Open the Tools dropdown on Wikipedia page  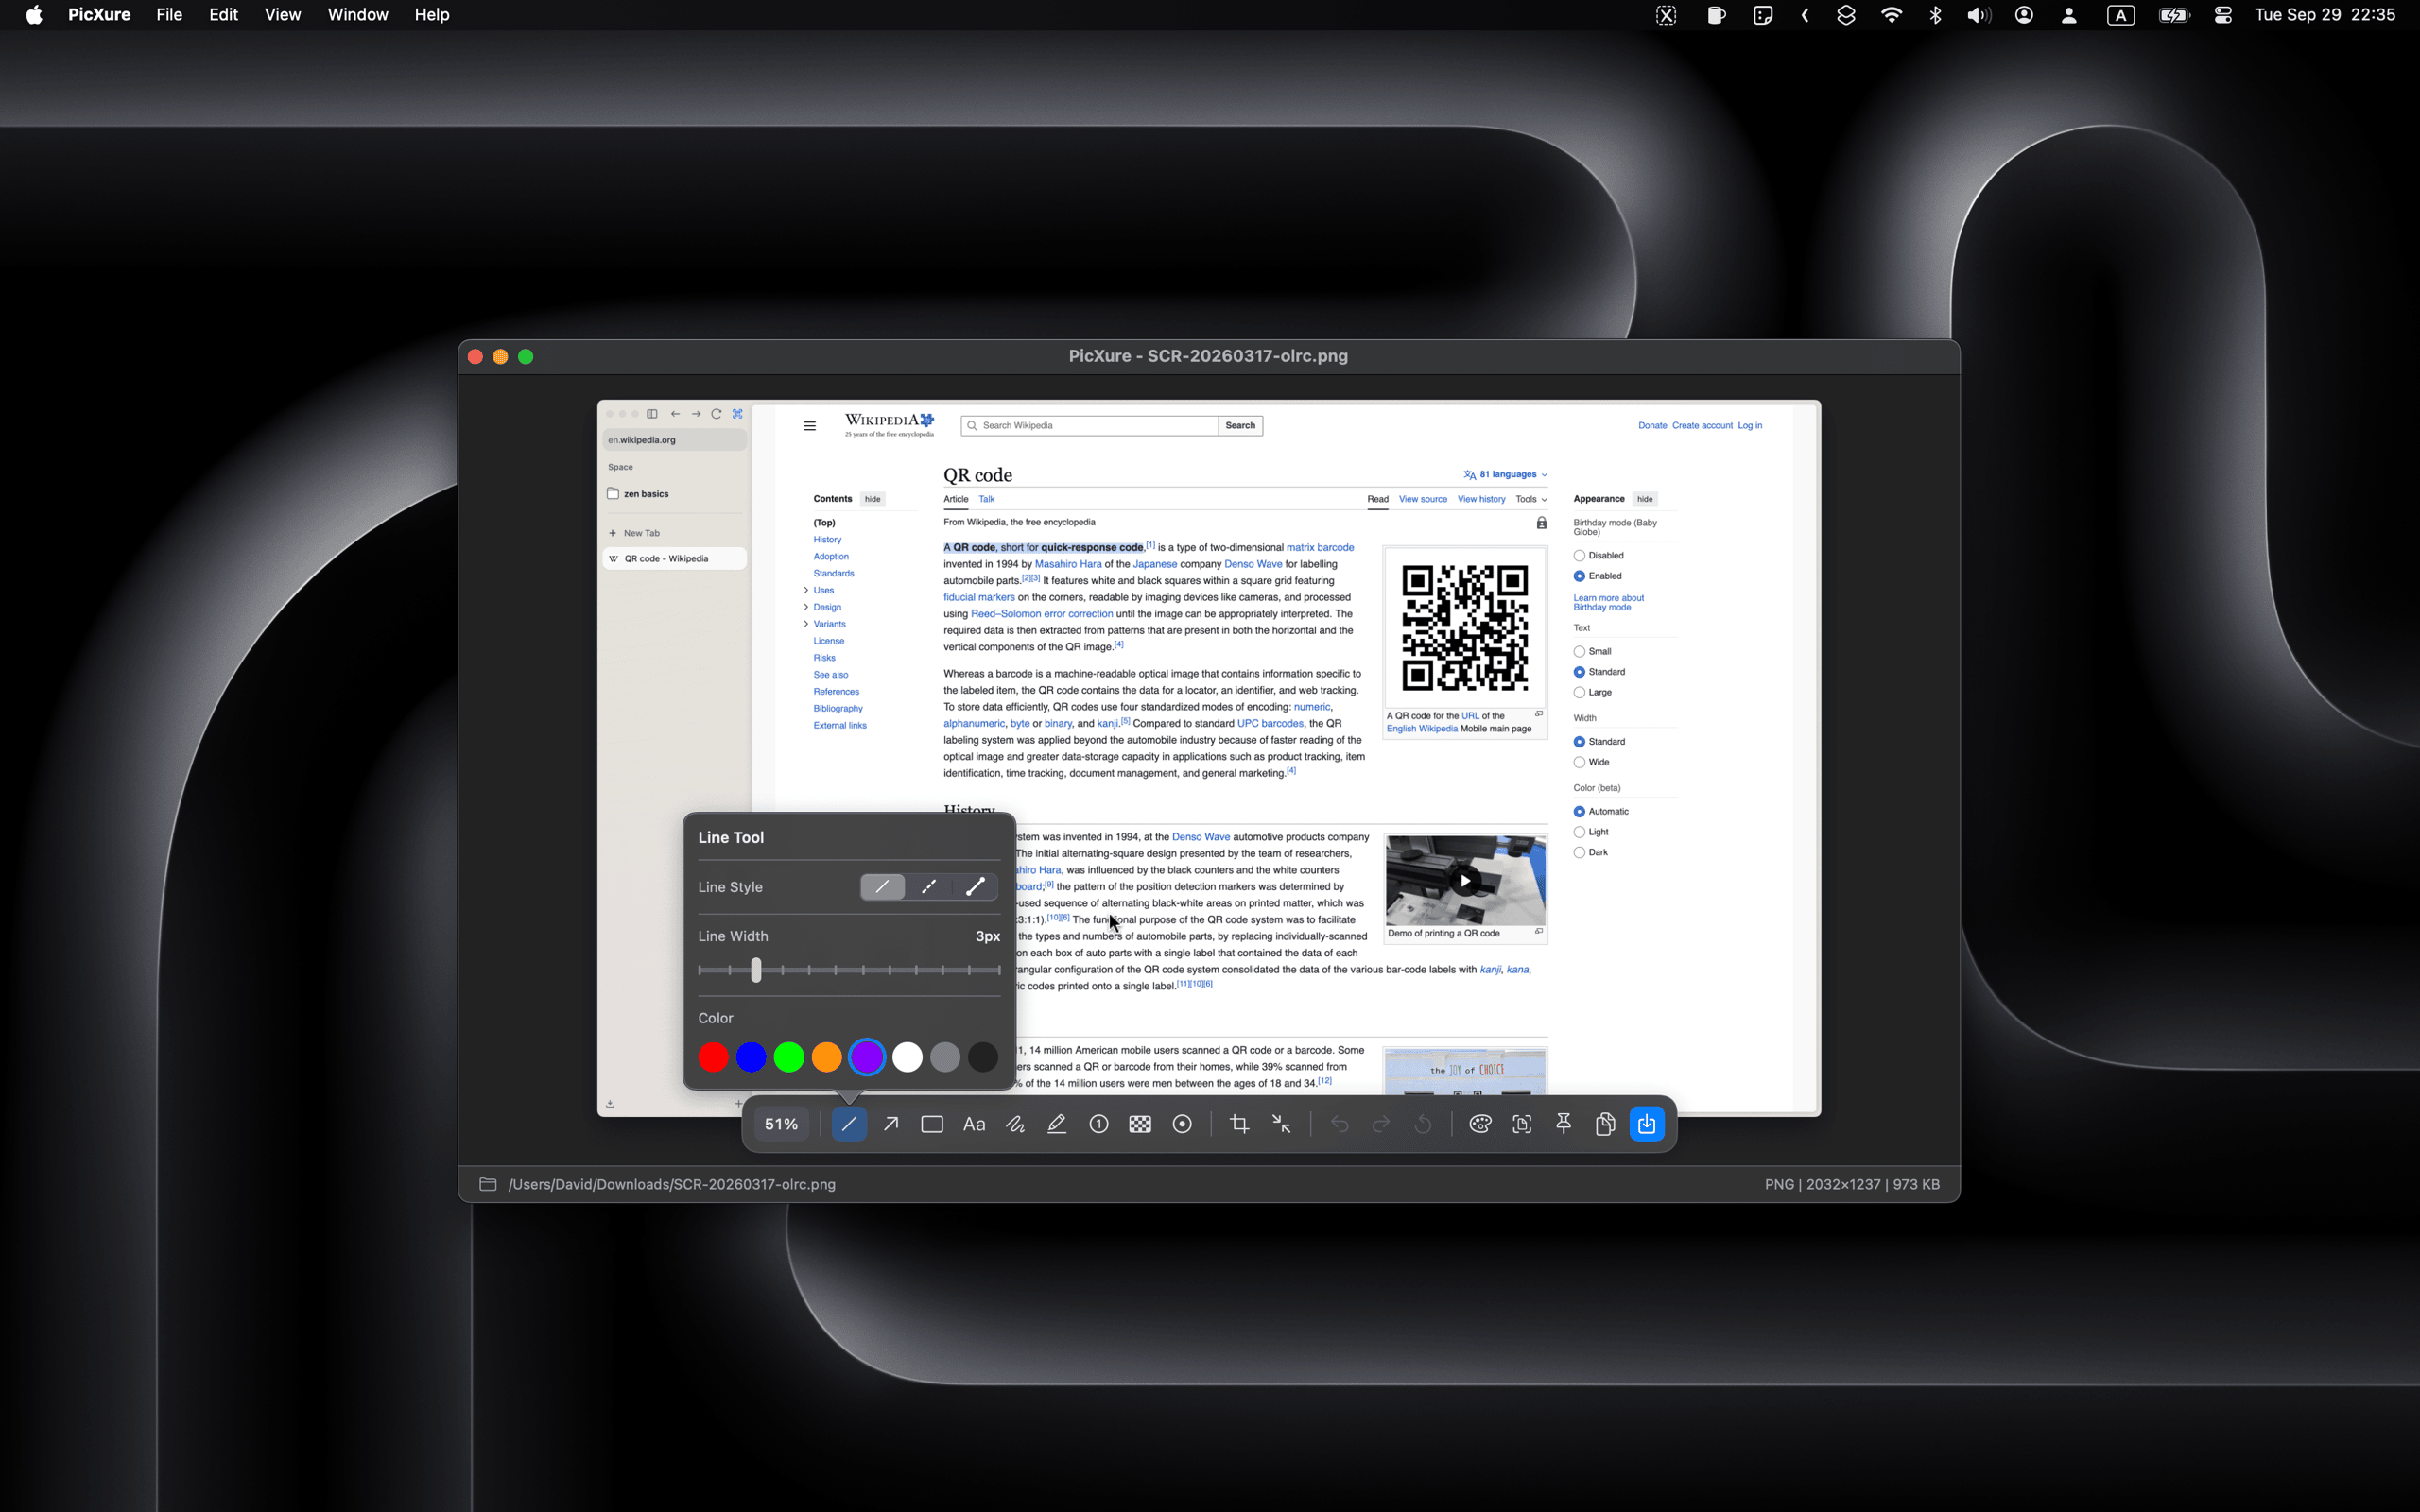click(1531, 499)
